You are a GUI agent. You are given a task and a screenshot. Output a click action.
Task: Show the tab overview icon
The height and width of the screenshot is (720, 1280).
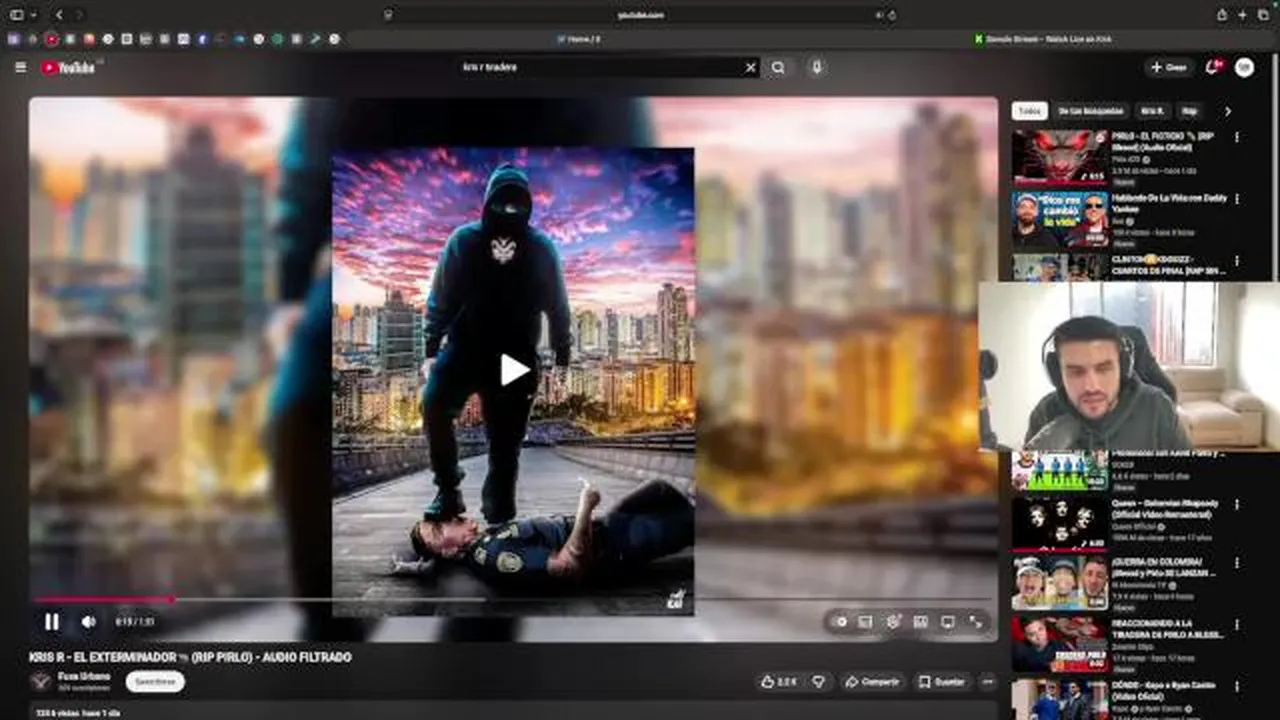point(1263,14)
